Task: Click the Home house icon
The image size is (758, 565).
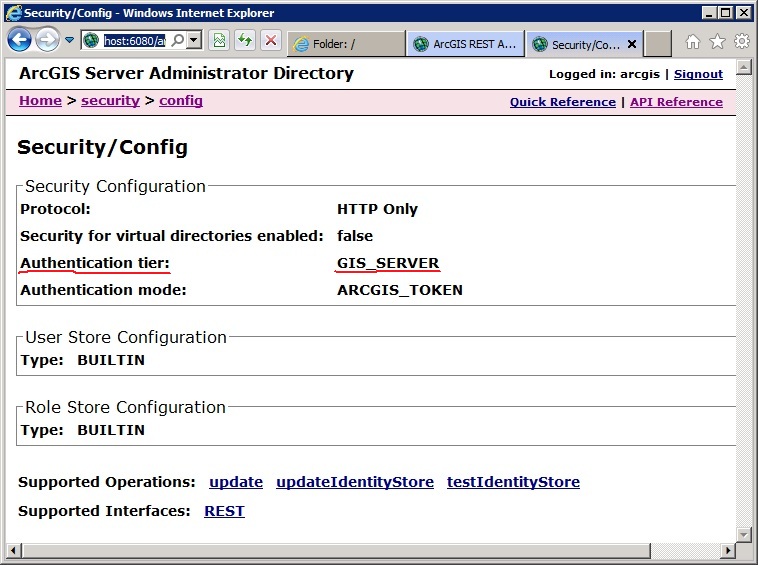Action: [x=693, y=42]
